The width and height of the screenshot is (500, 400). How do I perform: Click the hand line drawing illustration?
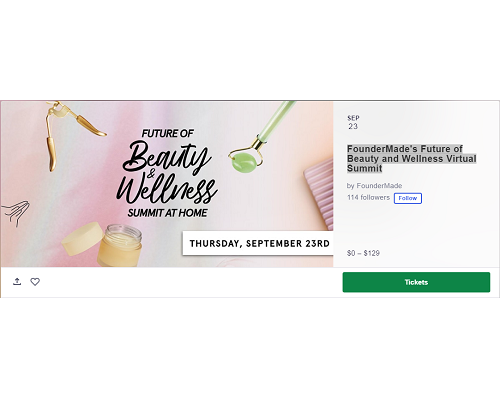[16, 214]
